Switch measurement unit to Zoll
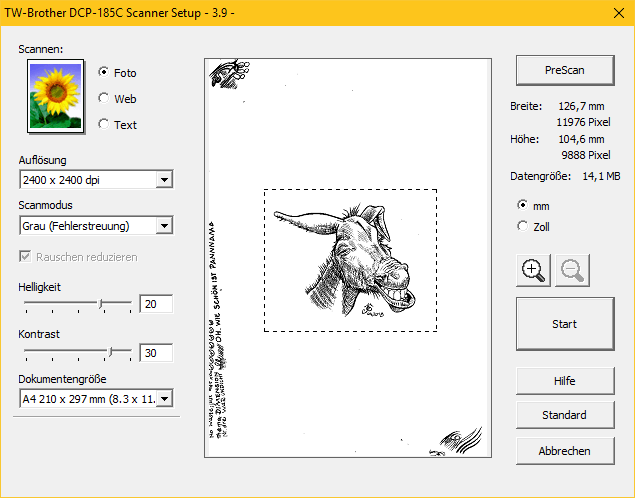 click(x=522, y=227)
